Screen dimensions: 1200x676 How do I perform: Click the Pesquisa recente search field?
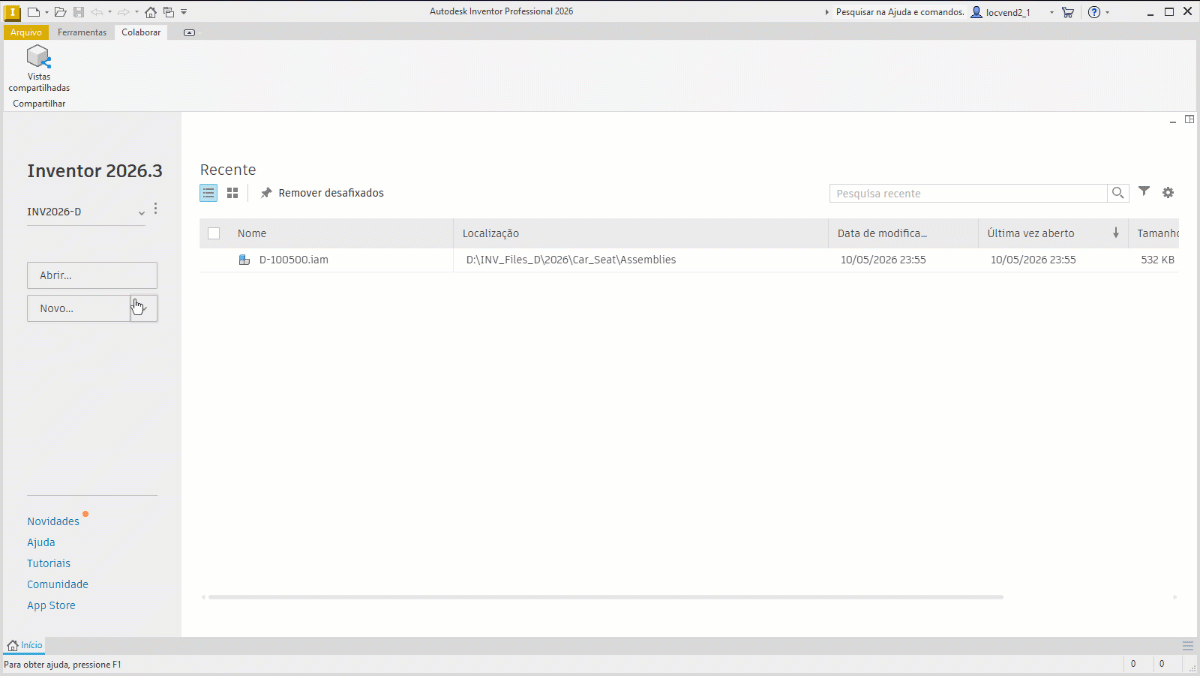[x=968, y=193]
